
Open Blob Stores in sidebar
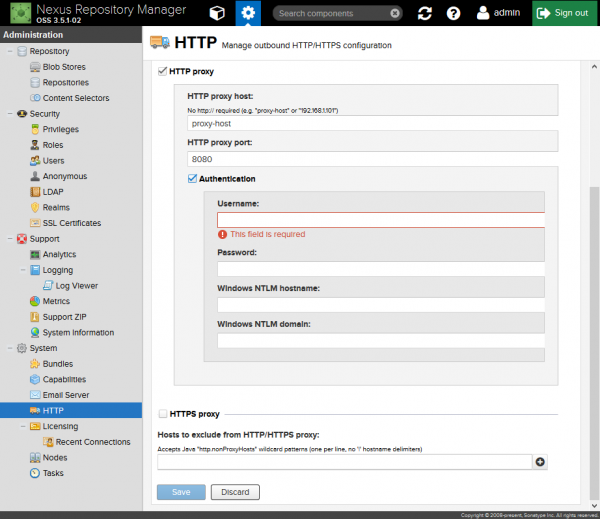coord(64,67)
